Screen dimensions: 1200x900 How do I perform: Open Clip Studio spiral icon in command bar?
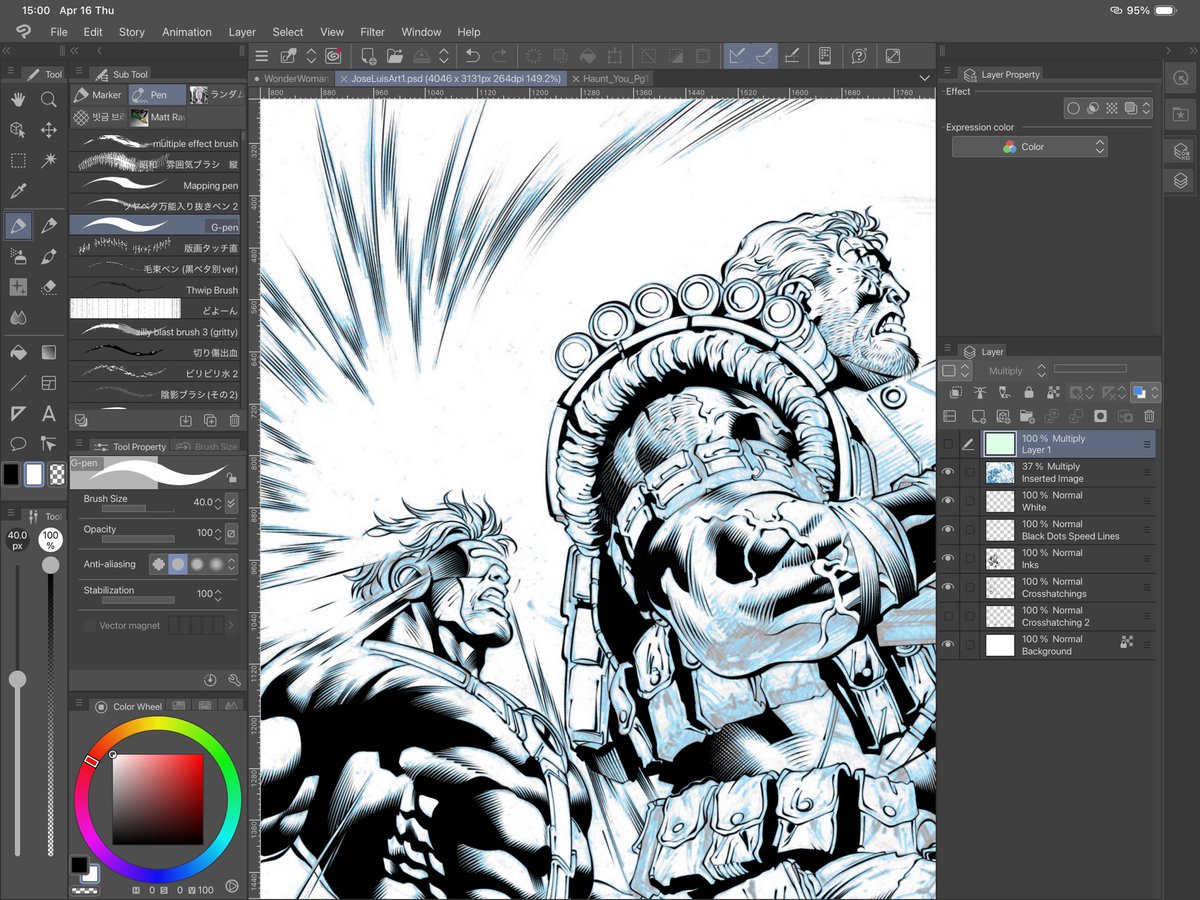333,56
